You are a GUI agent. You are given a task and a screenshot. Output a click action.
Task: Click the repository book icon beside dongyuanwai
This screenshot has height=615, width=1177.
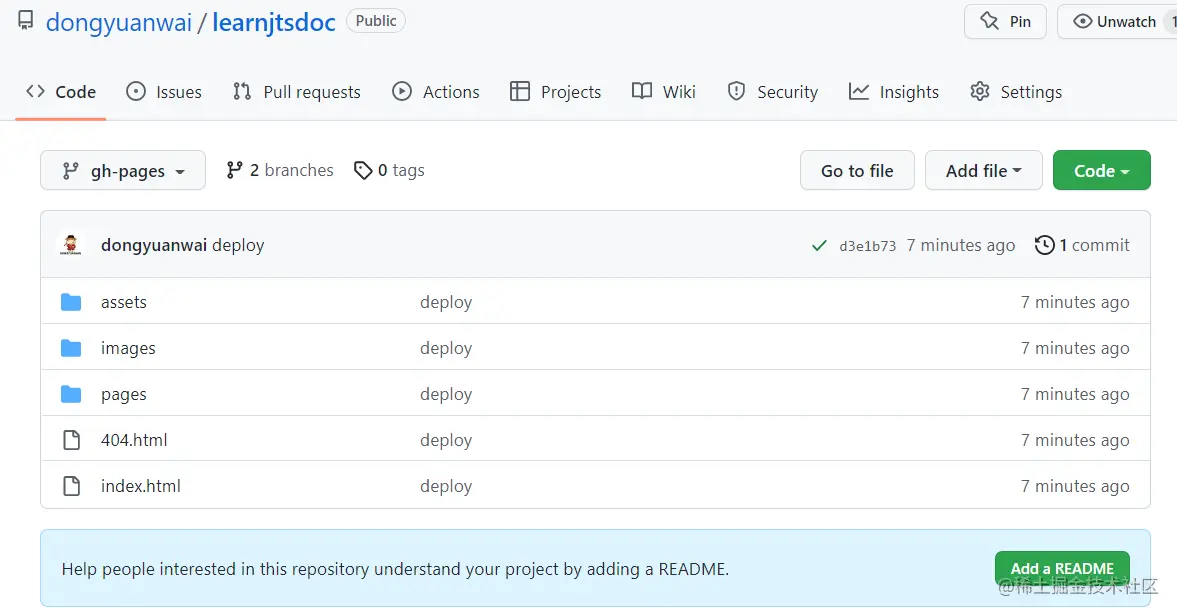pos(26,21)
